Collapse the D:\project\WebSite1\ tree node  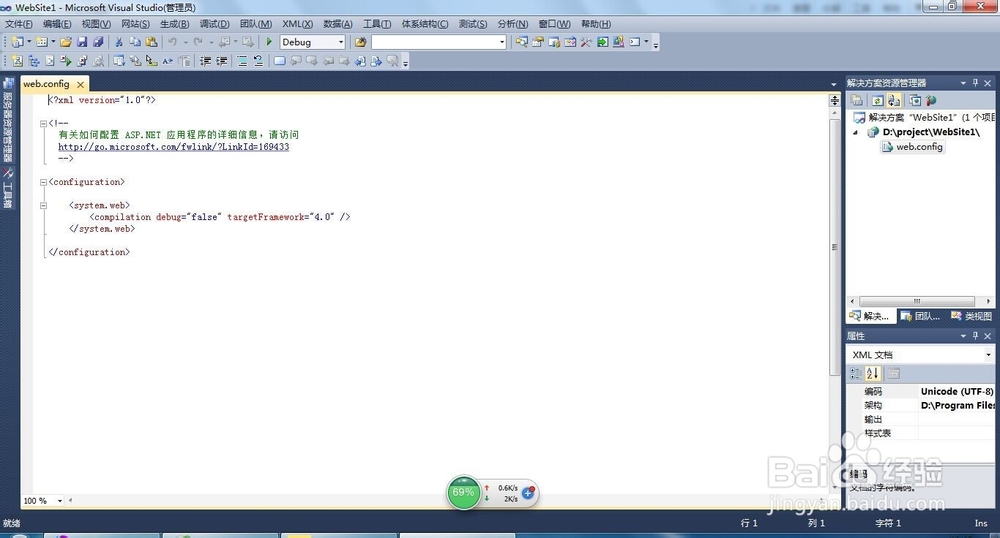click(x=856, y=133)
